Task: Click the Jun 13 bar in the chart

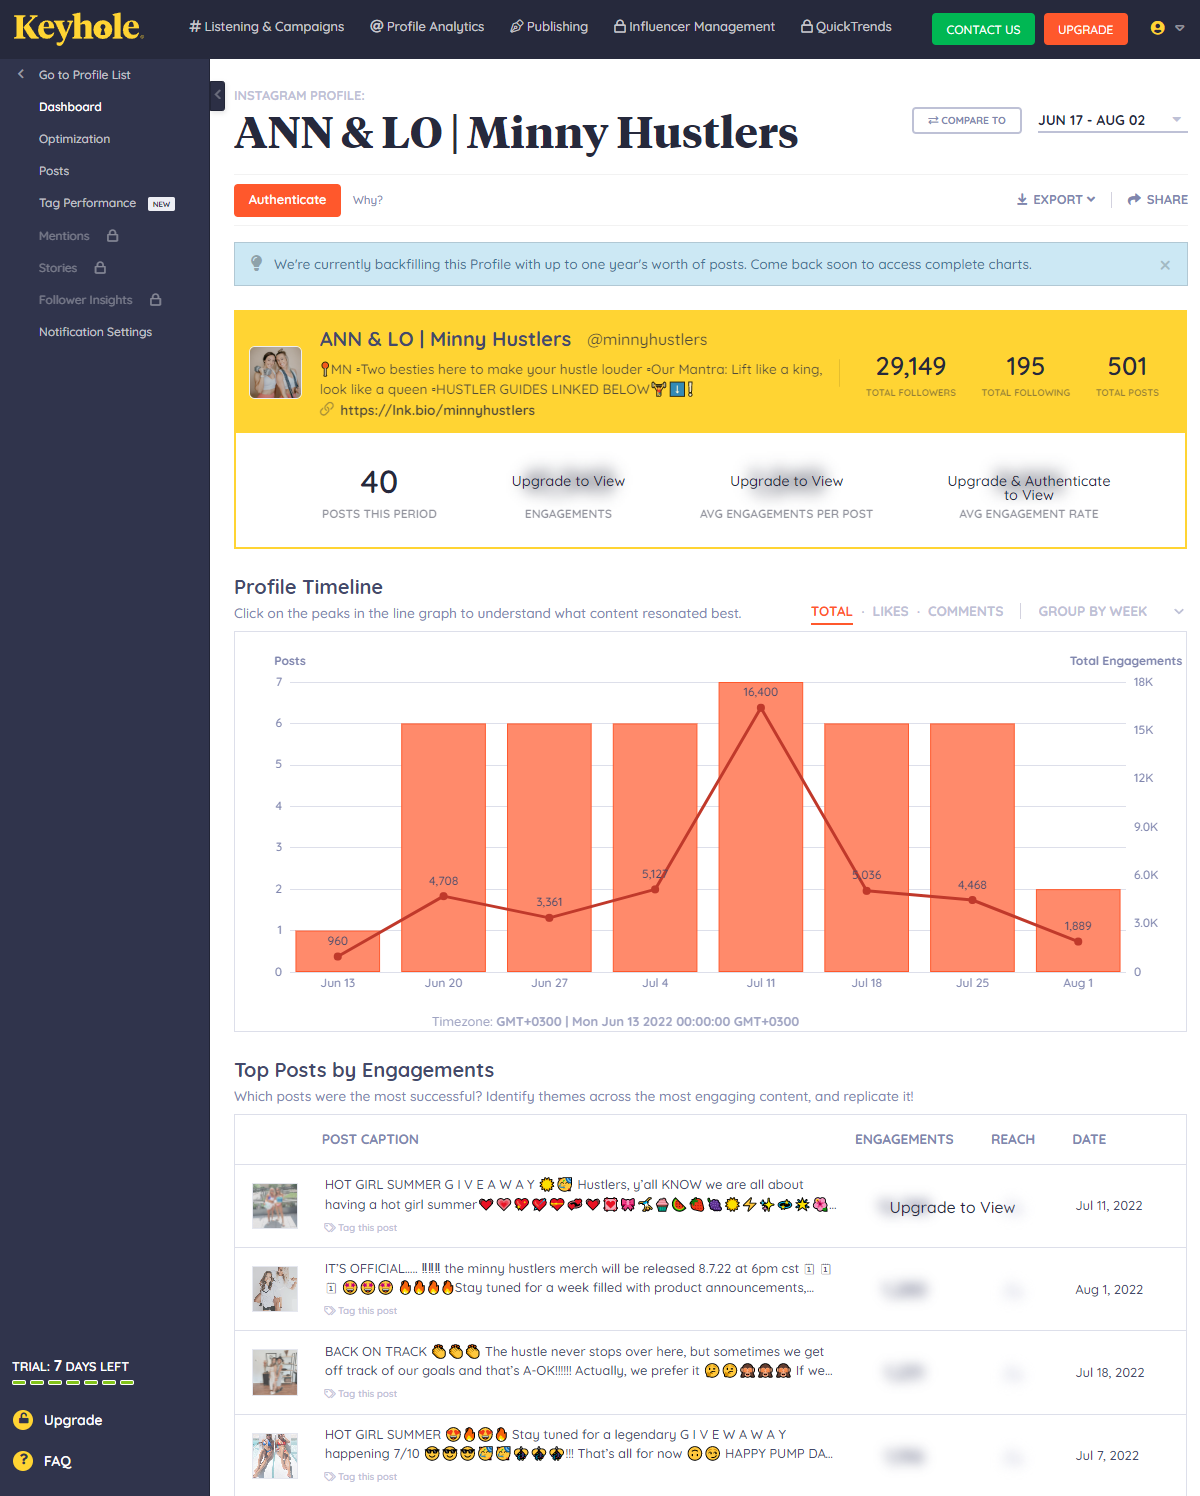Action: (x=338, y=951)
